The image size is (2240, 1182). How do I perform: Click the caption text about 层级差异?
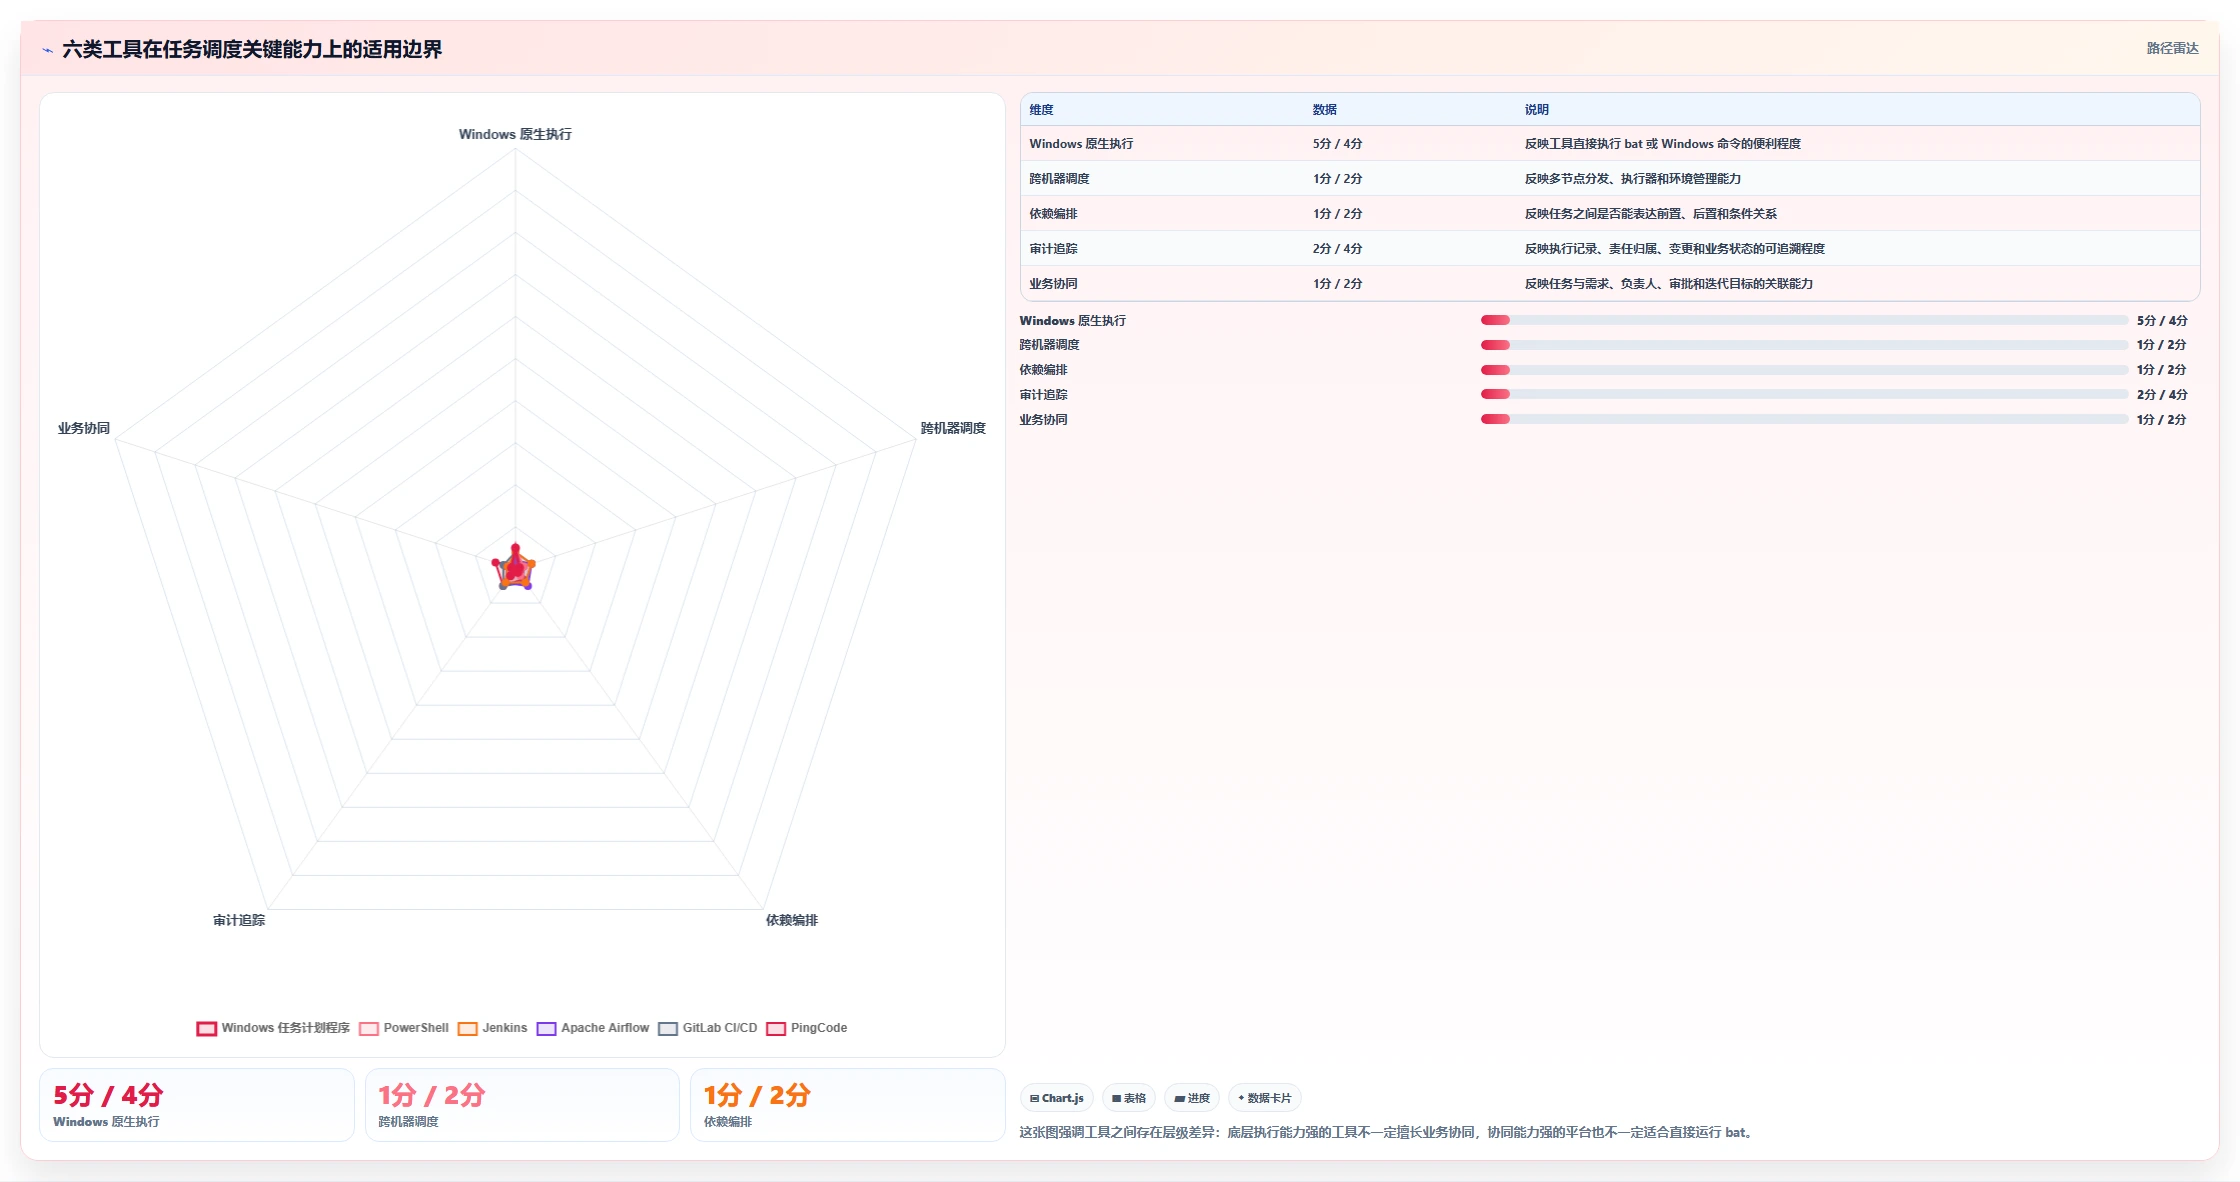pyautogui.click(x=1389, y=1132)
